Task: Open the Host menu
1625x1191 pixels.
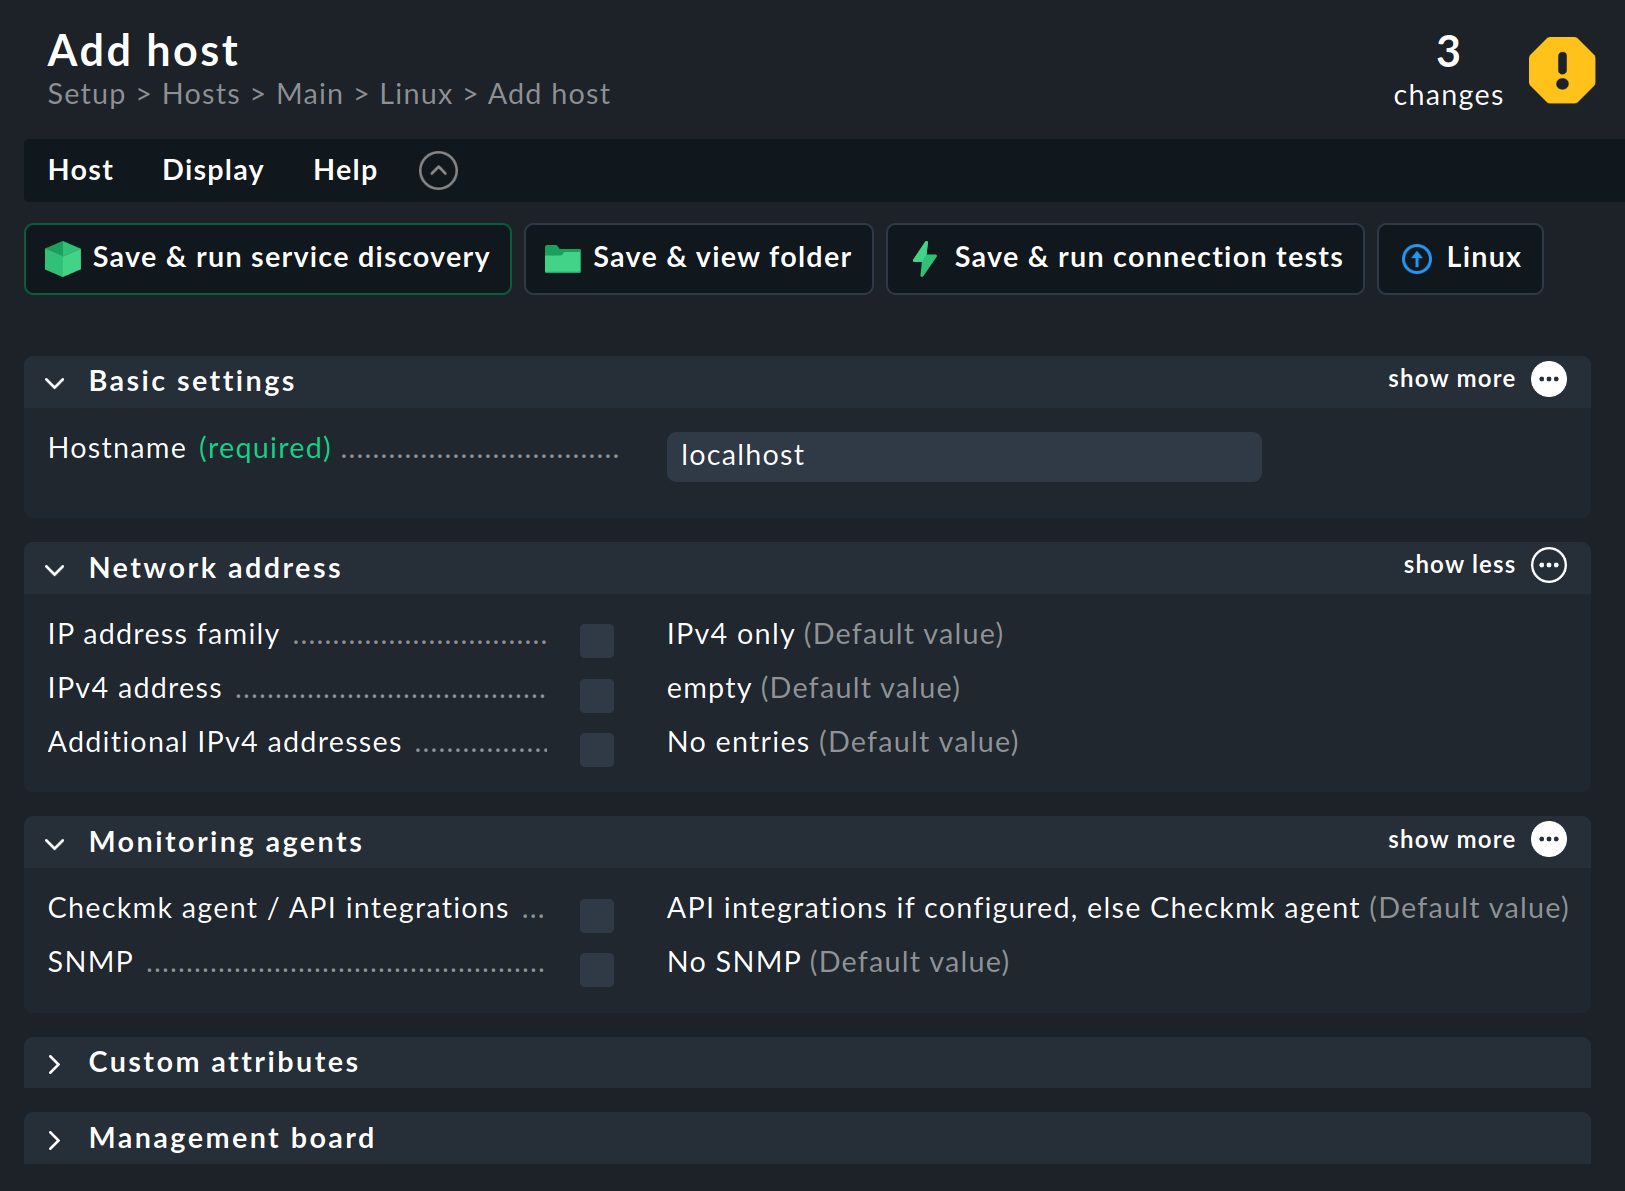Action: click(x=81, y=170)
